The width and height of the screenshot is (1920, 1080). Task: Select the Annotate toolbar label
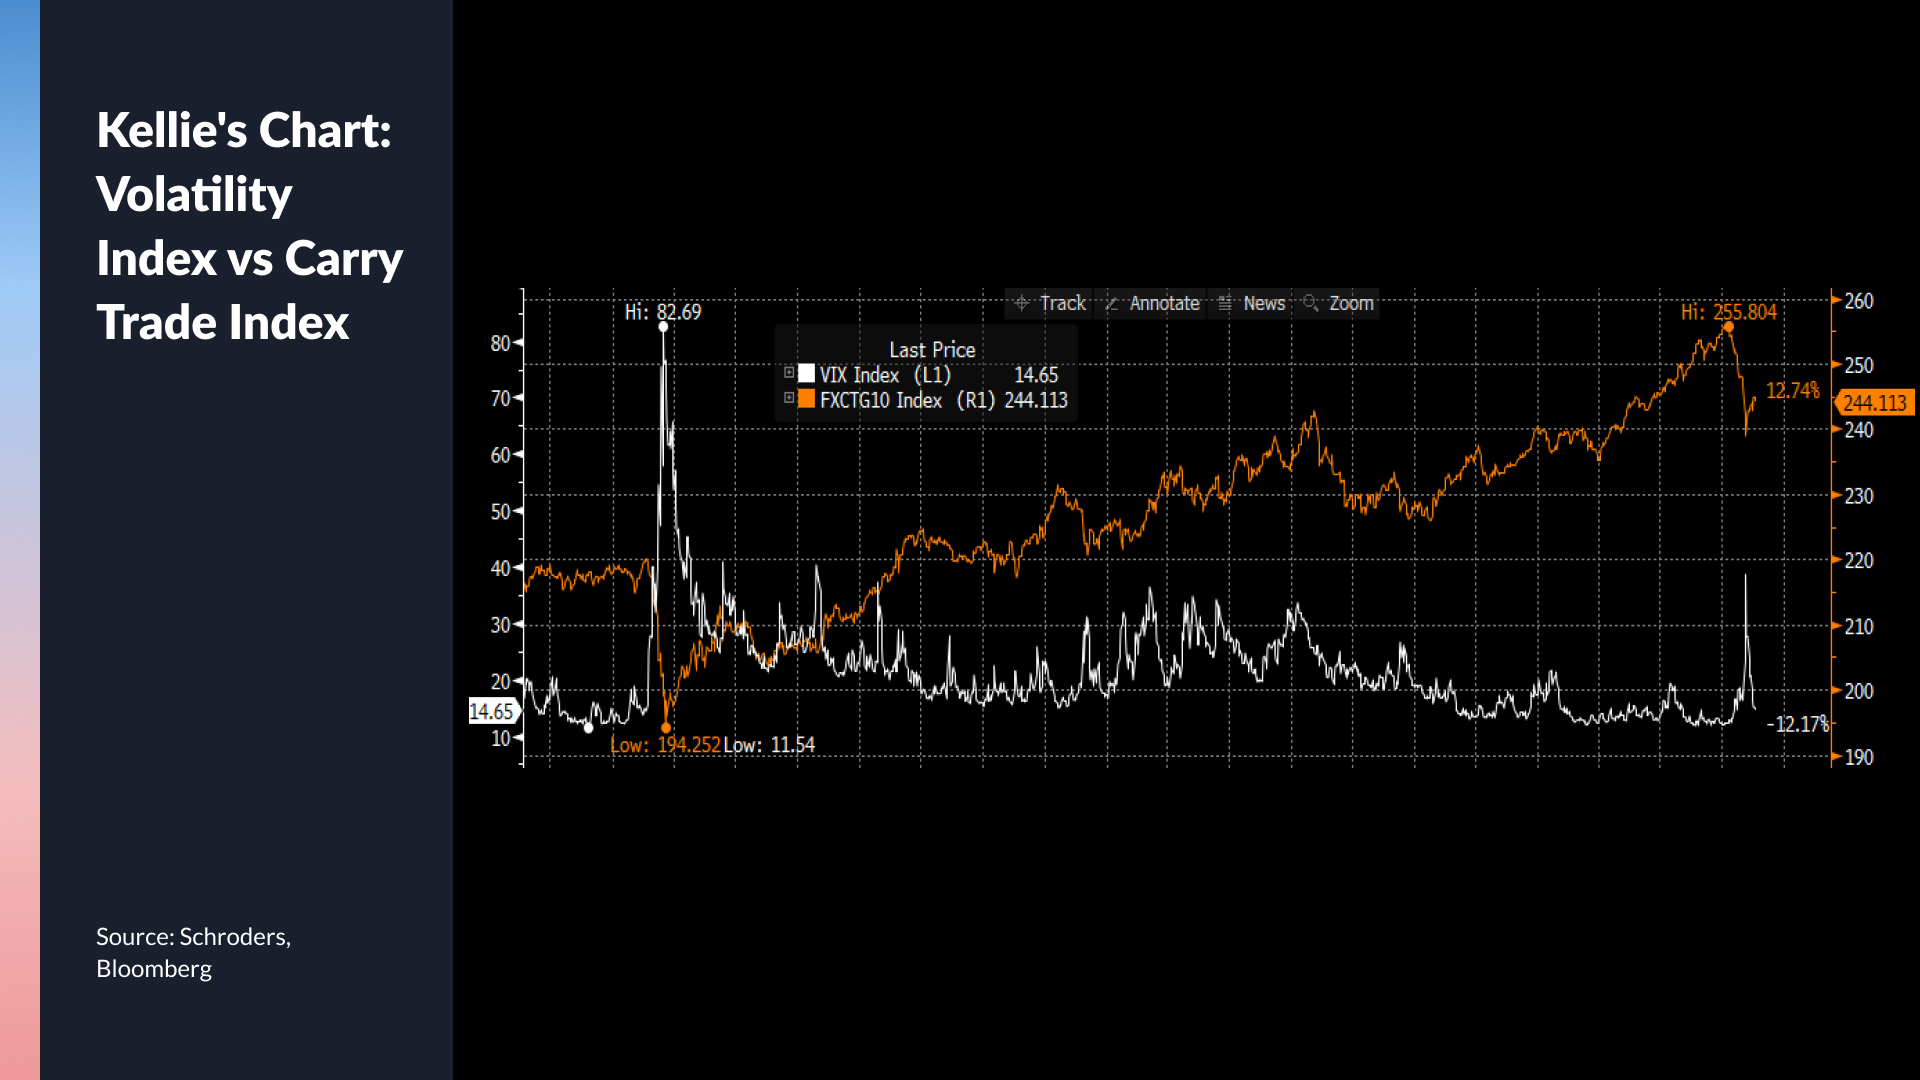tap(1164, 303)
